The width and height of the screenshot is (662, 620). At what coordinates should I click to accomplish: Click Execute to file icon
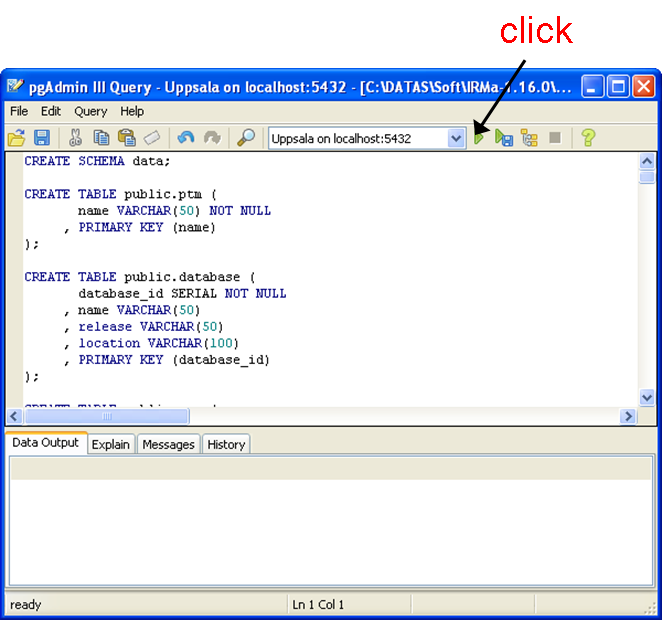point(504,138)
